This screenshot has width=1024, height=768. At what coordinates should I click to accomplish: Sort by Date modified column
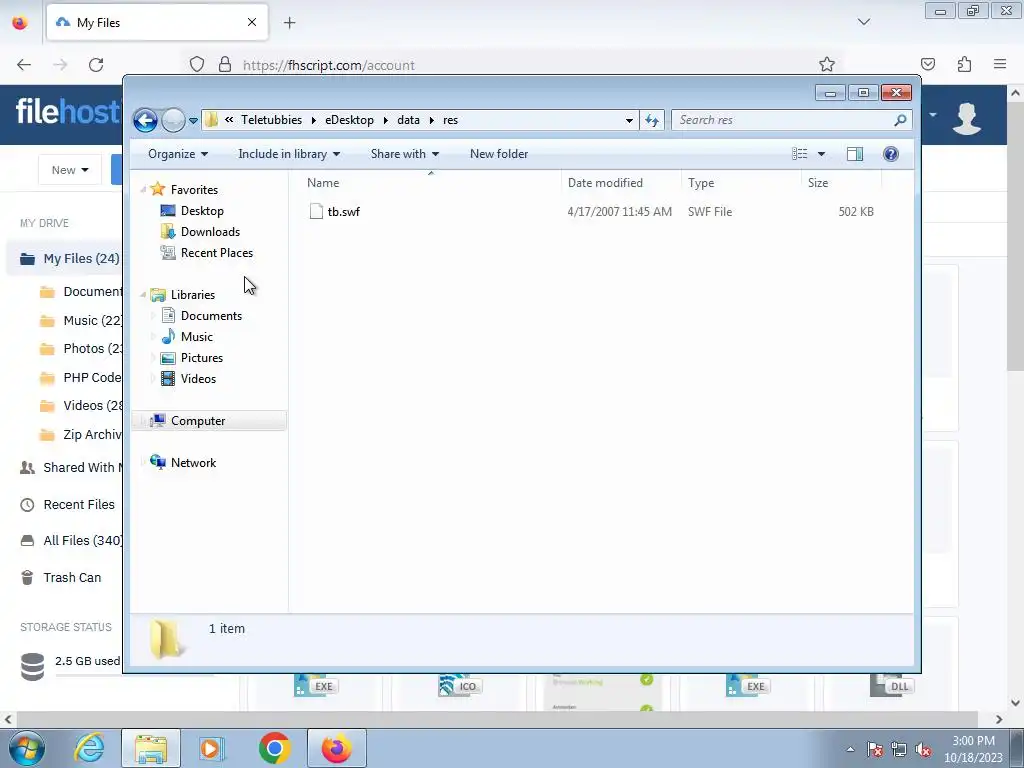(621, 183)
